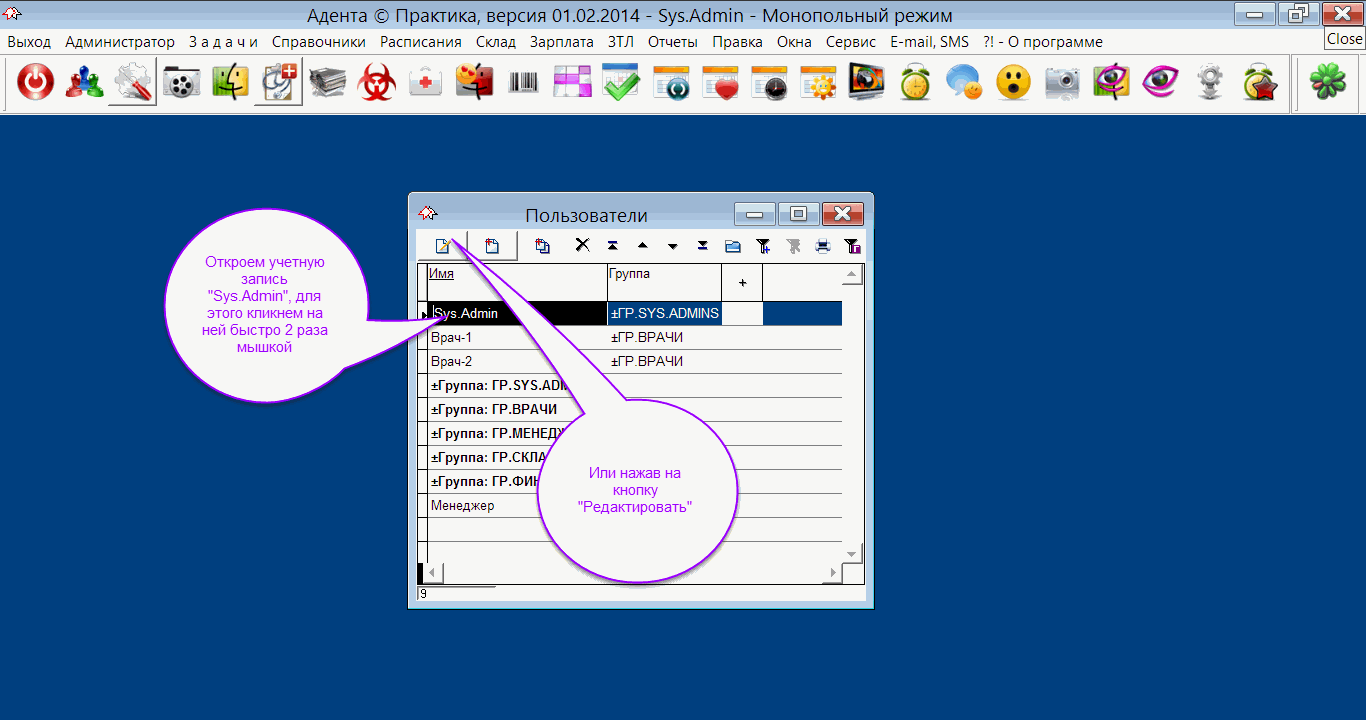Expand the ±Группа: ГР.SYS.ADMINS group row
Screen dimensions: 1366x720
tap(494, 386)
